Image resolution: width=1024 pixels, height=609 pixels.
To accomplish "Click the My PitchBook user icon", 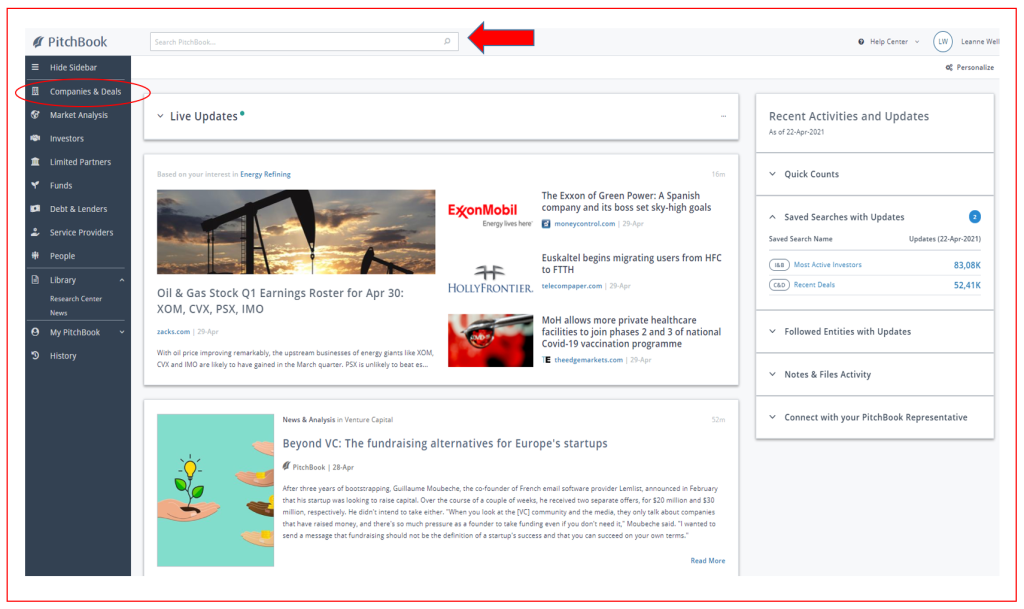I will point(35,332).
